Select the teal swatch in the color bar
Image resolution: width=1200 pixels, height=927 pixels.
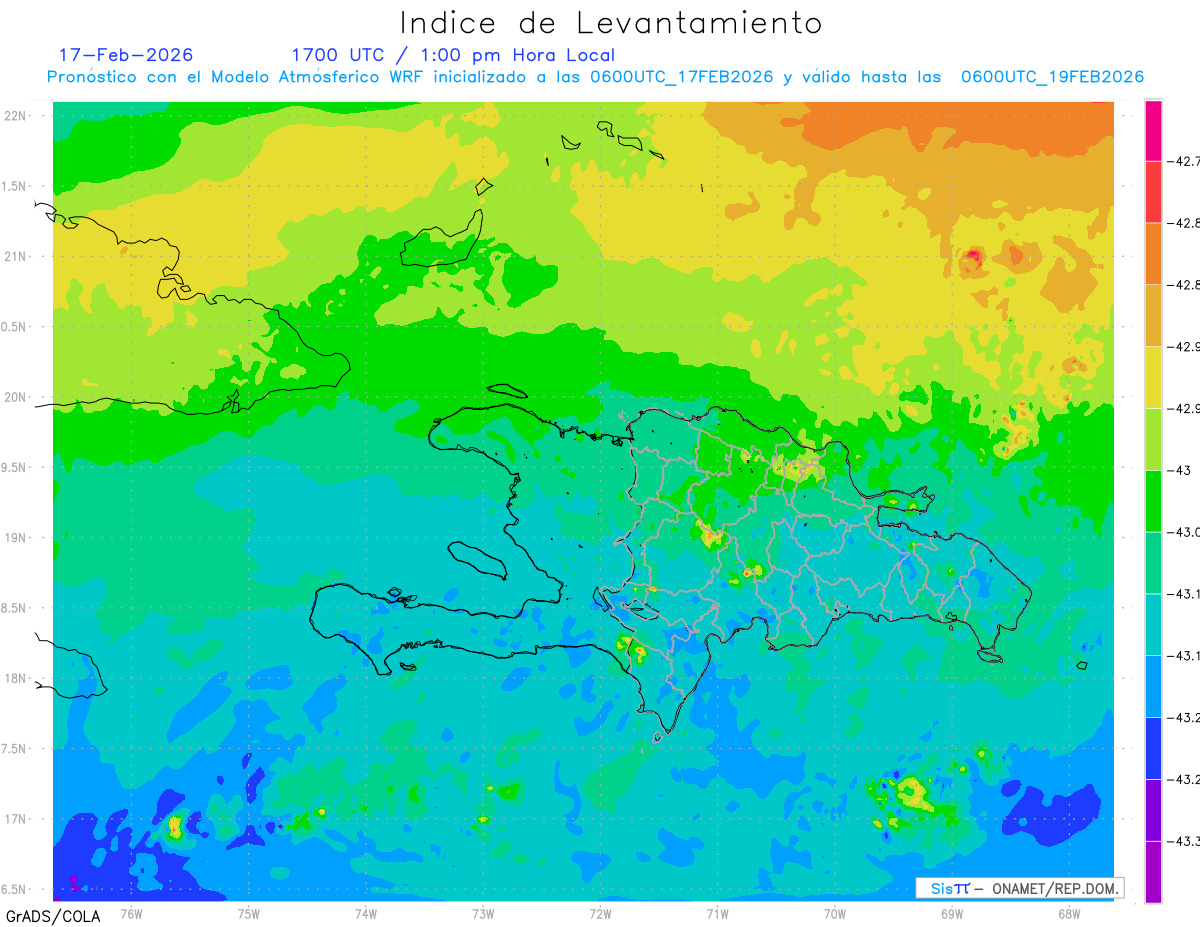[x=1153, y=625]
